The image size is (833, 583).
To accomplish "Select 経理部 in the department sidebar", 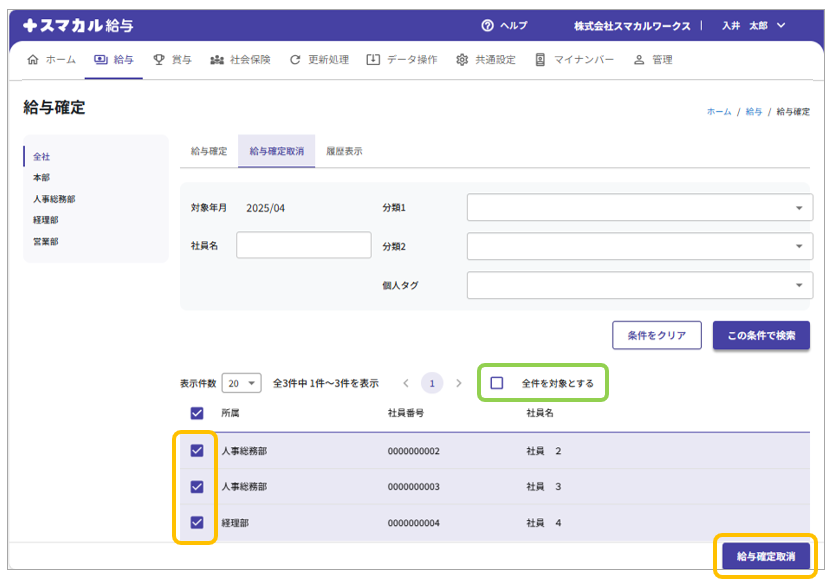I will click(x=46, y=220).
